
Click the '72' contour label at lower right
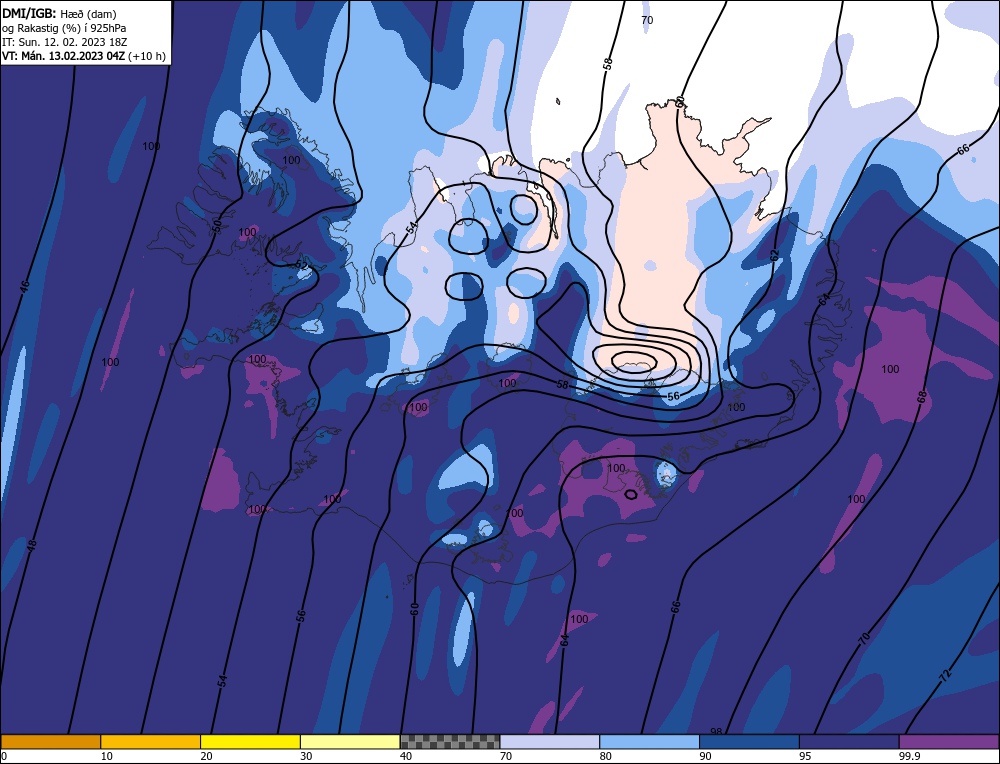coord(945,675)
